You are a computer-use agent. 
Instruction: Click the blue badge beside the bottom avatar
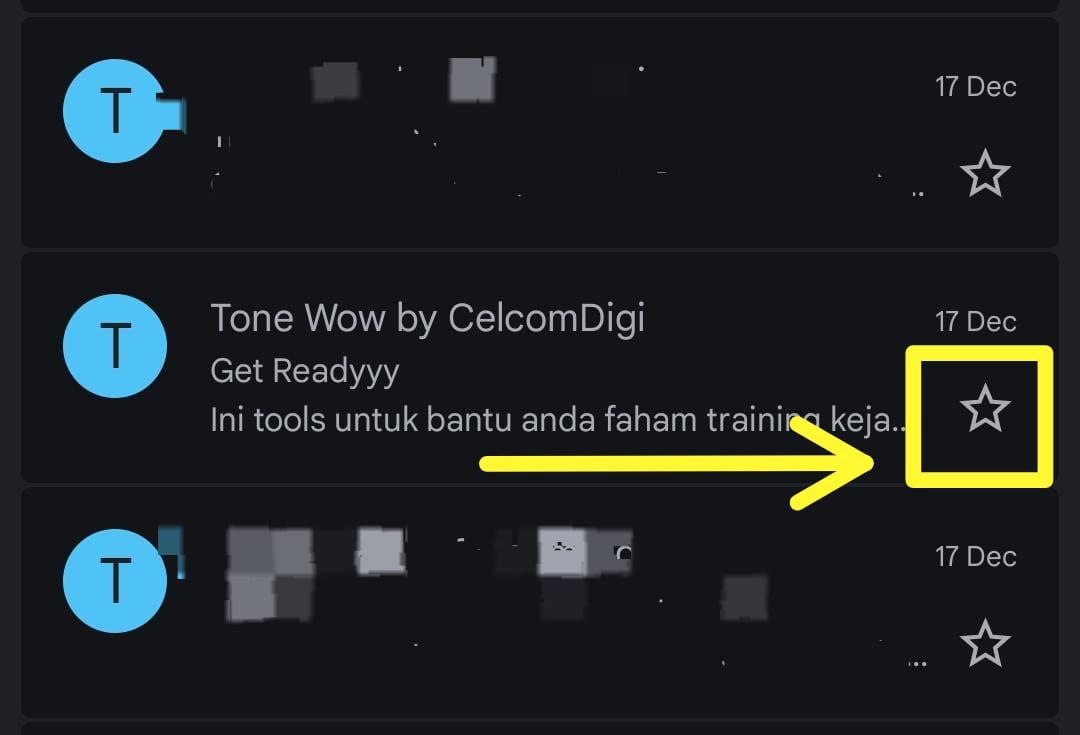click(172, 552)
